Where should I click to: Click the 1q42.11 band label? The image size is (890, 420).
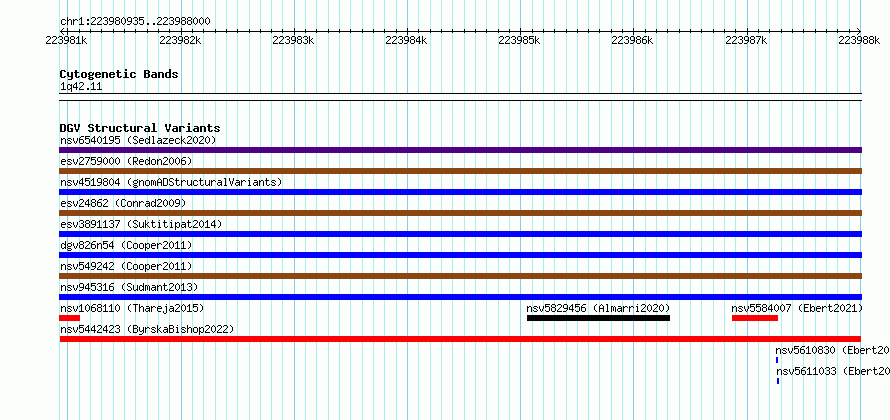coord(81,87)
